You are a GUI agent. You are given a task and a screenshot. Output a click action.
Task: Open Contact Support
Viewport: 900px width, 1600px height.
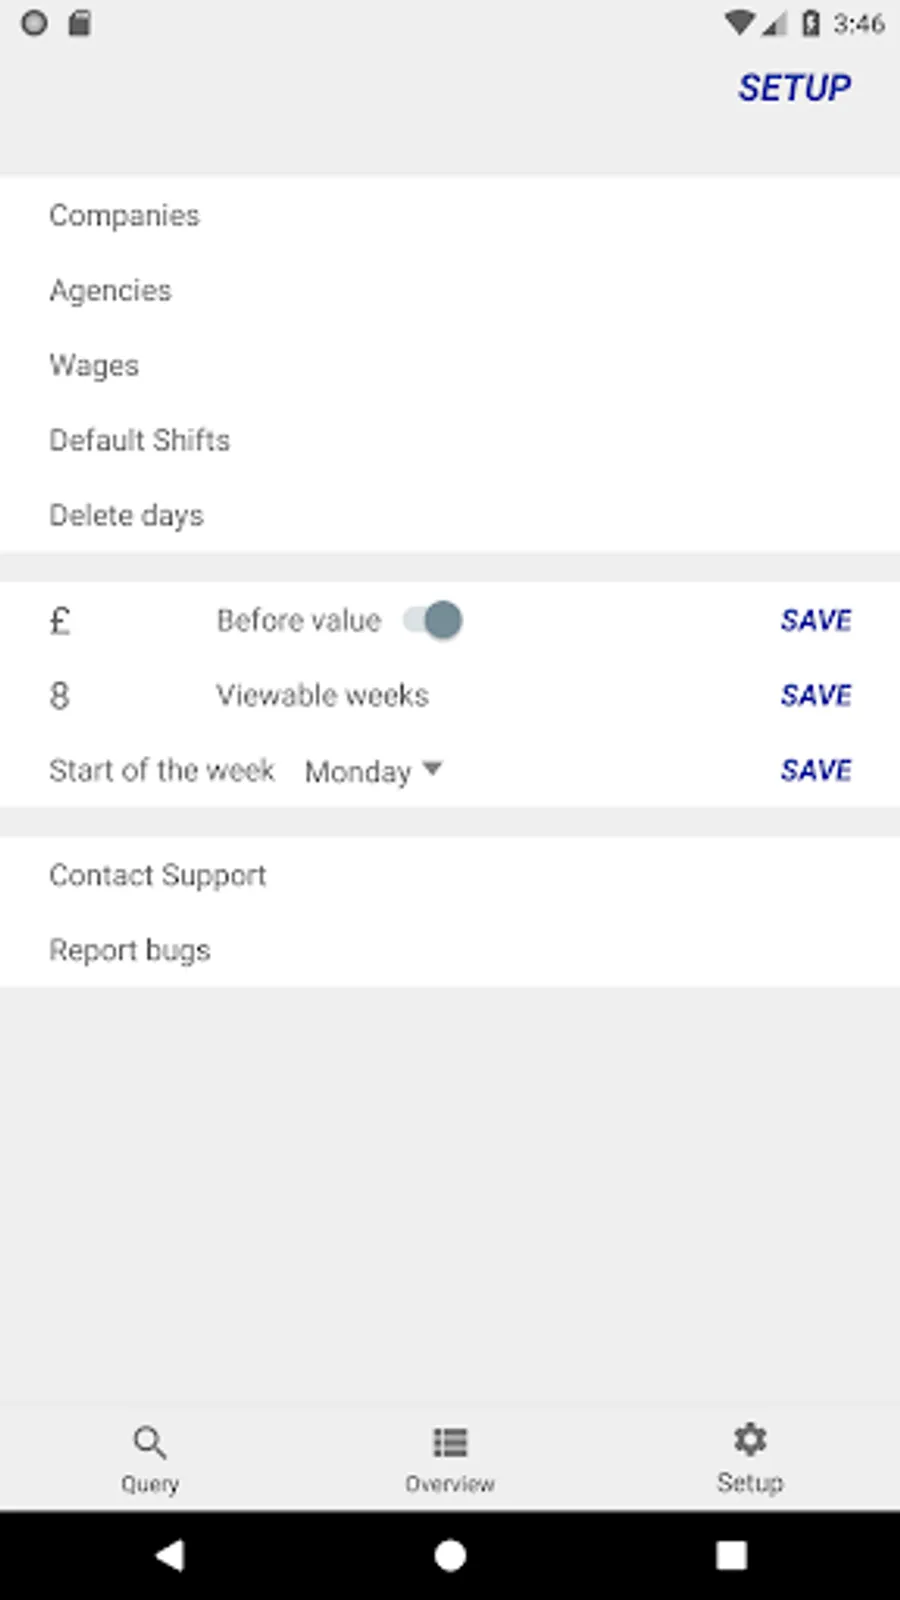point(158,875)
